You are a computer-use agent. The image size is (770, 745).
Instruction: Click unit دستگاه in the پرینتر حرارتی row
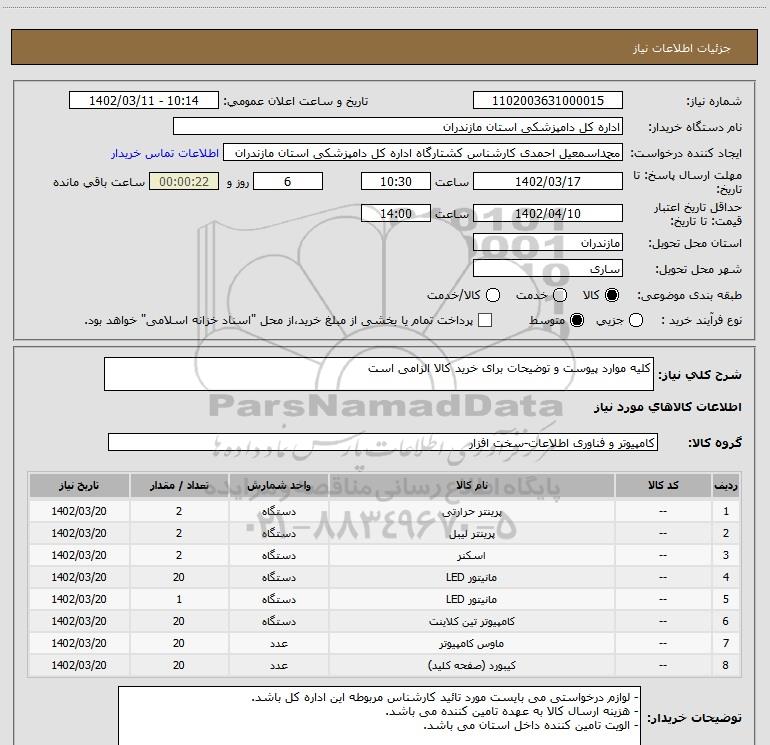pos(278,511)
